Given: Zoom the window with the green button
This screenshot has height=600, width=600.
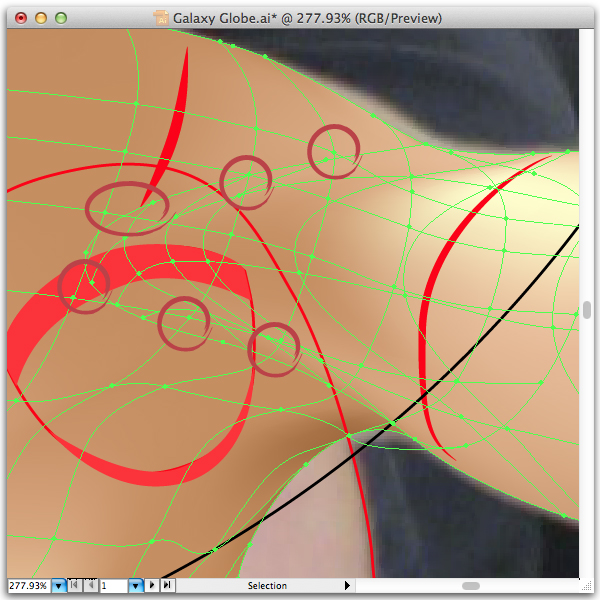Looking at the screenshot, I should tap(61, 18).
